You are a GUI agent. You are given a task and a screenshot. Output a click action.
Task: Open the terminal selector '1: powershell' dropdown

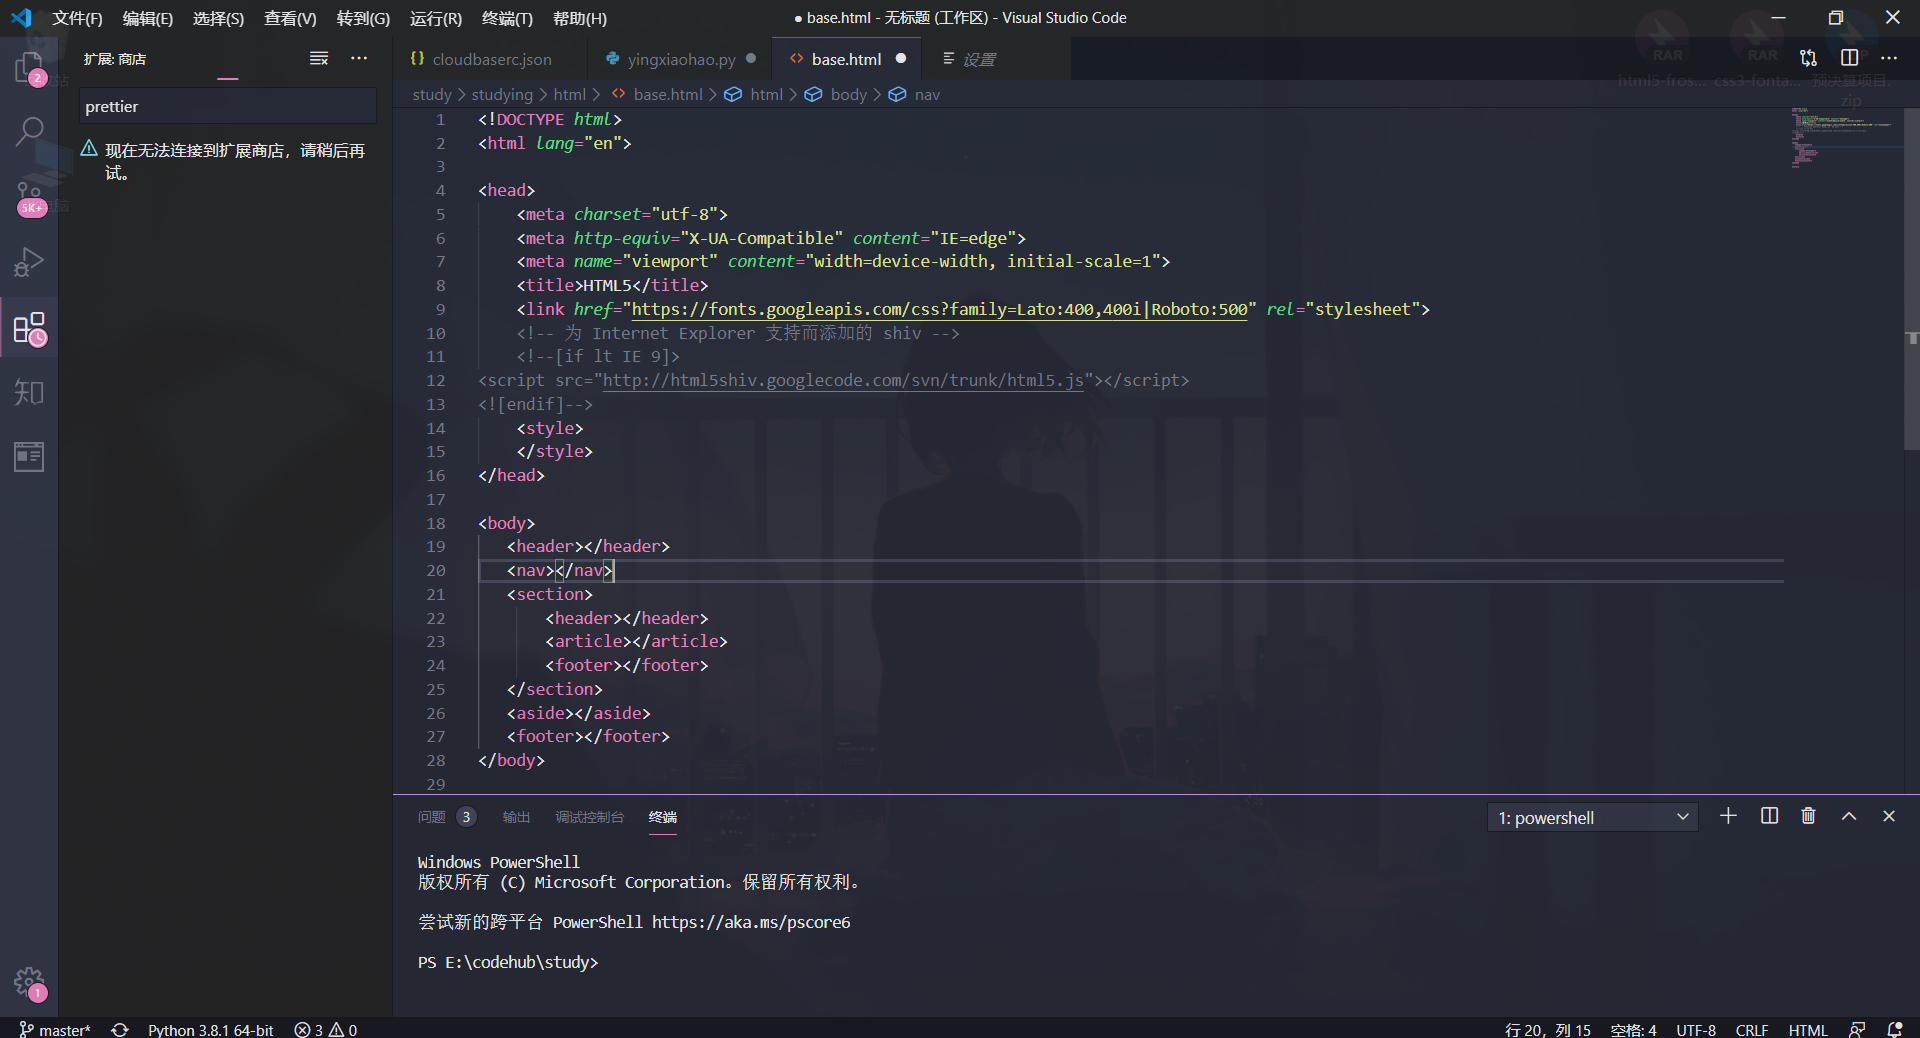(x=1592, y=818)
